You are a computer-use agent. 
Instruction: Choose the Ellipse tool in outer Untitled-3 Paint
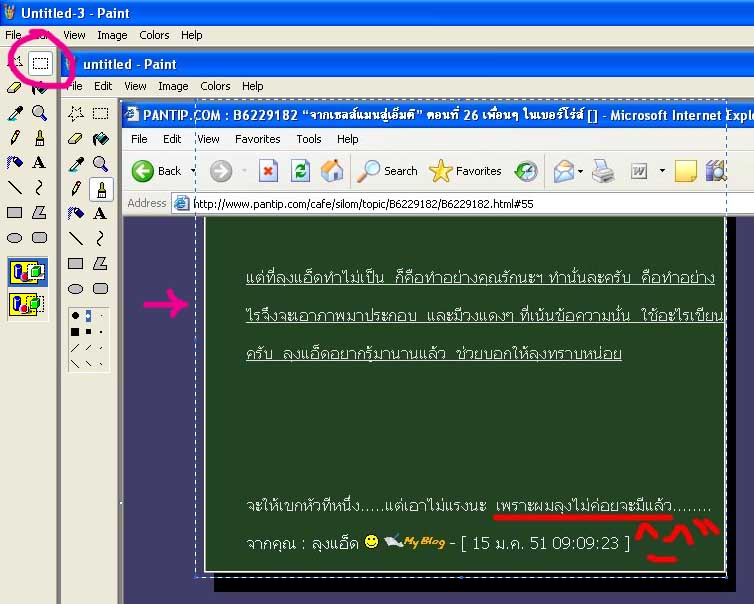pyautogui.click(x=14, y=238)
